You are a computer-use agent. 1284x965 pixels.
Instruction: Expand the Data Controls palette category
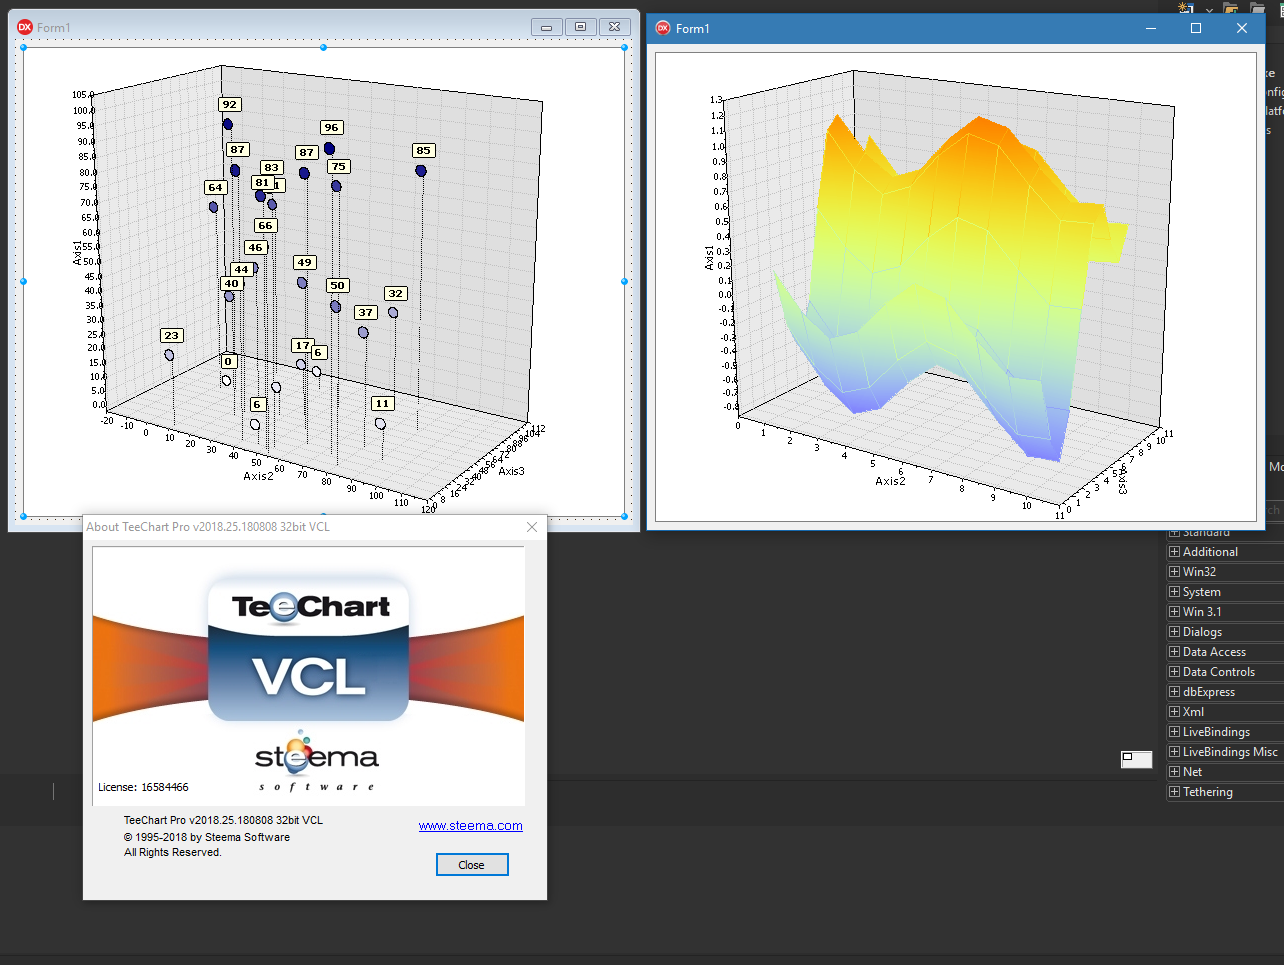point(1174,672)
